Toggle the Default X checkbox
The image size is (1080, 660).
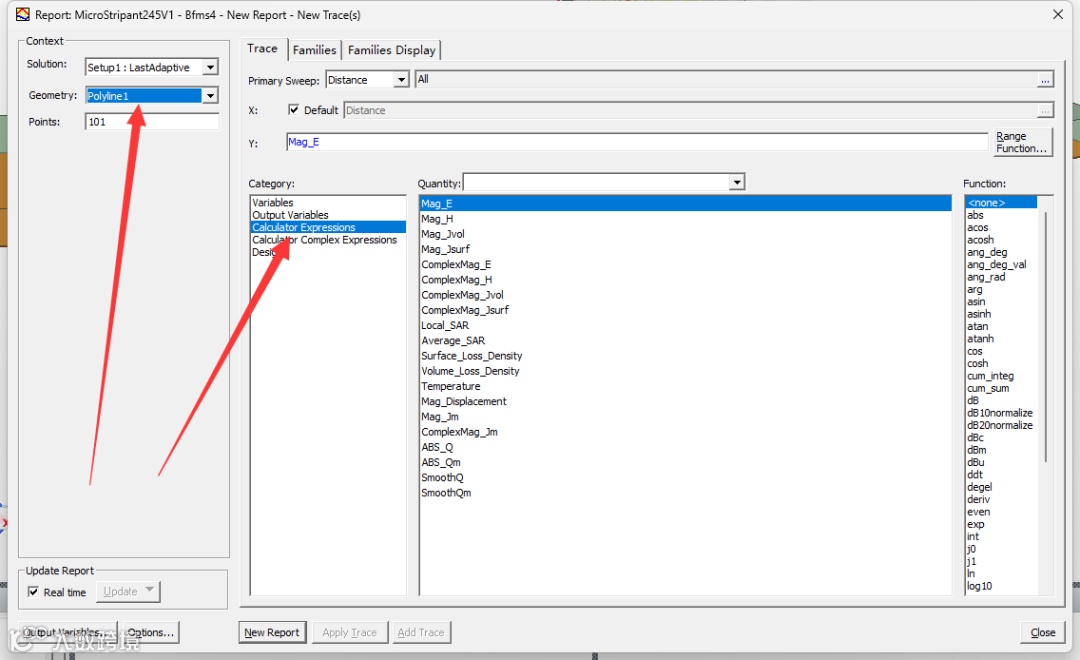[x=294, y=110]
